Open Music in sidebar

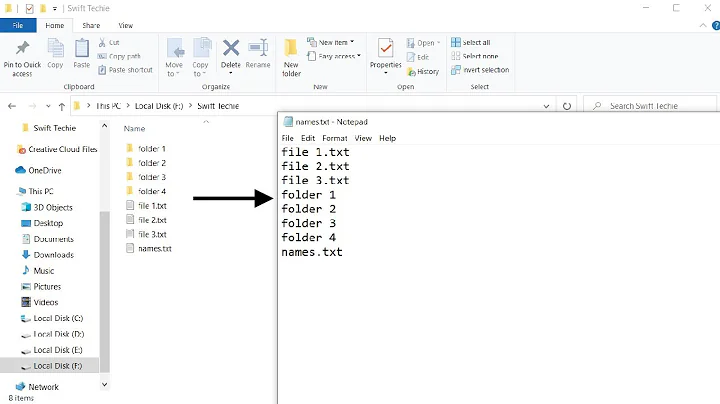coord(38,271)
